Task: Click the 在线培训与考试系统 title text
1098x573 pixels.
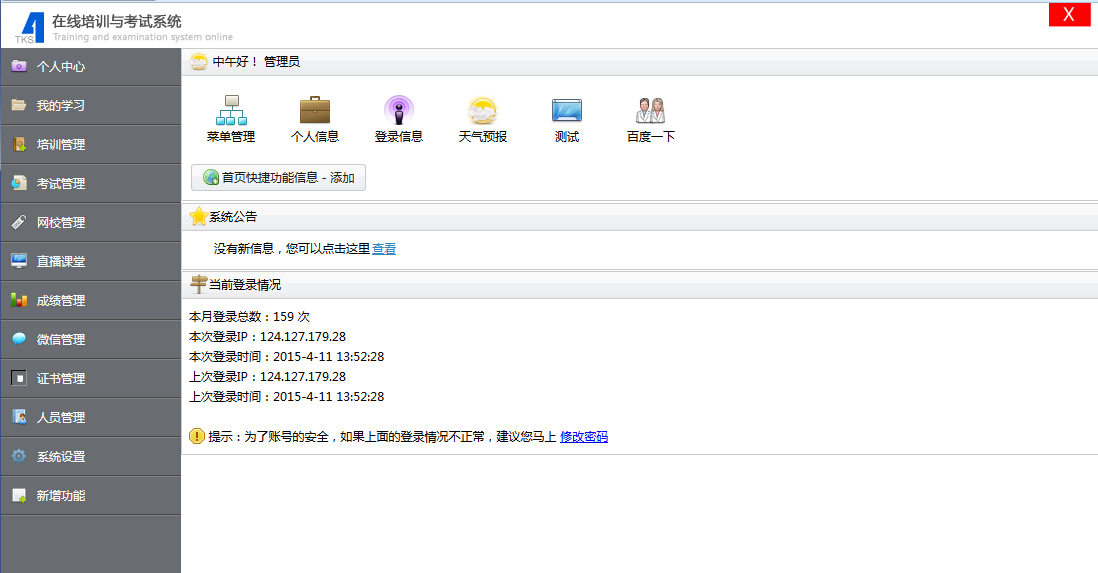Action: tap(116, 22)
